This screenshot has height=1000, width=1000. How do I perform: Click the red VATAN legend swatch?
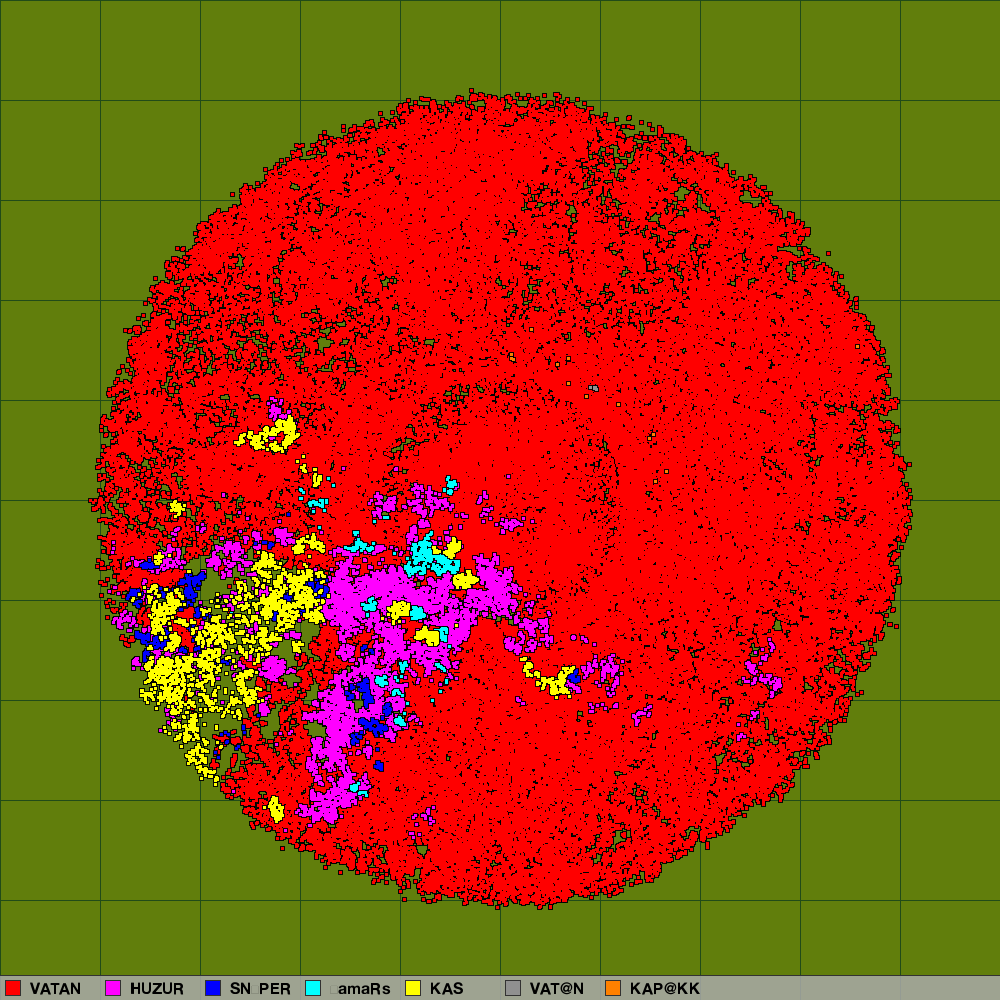13,988
